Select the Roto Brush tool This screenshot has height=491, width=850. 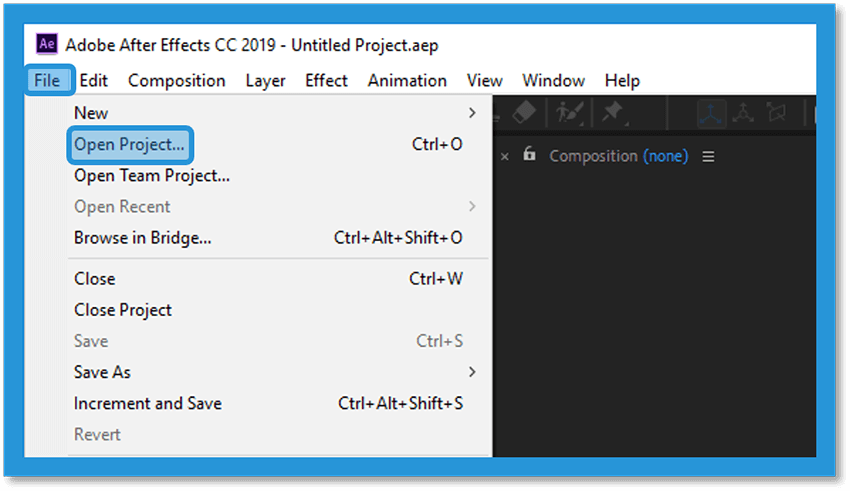point(569,113)
